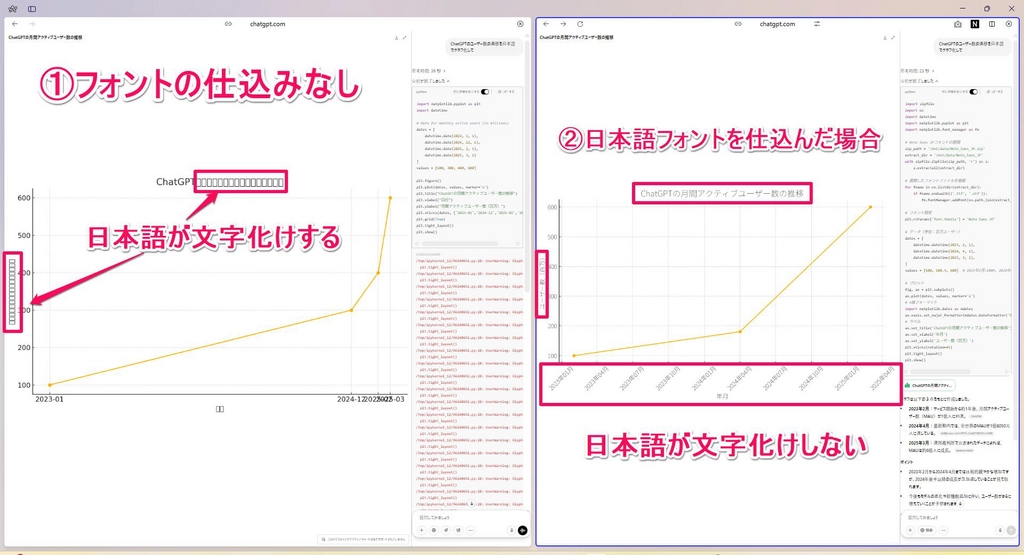
Task: Reload the page in the right pane
Action: click(580, 24)
